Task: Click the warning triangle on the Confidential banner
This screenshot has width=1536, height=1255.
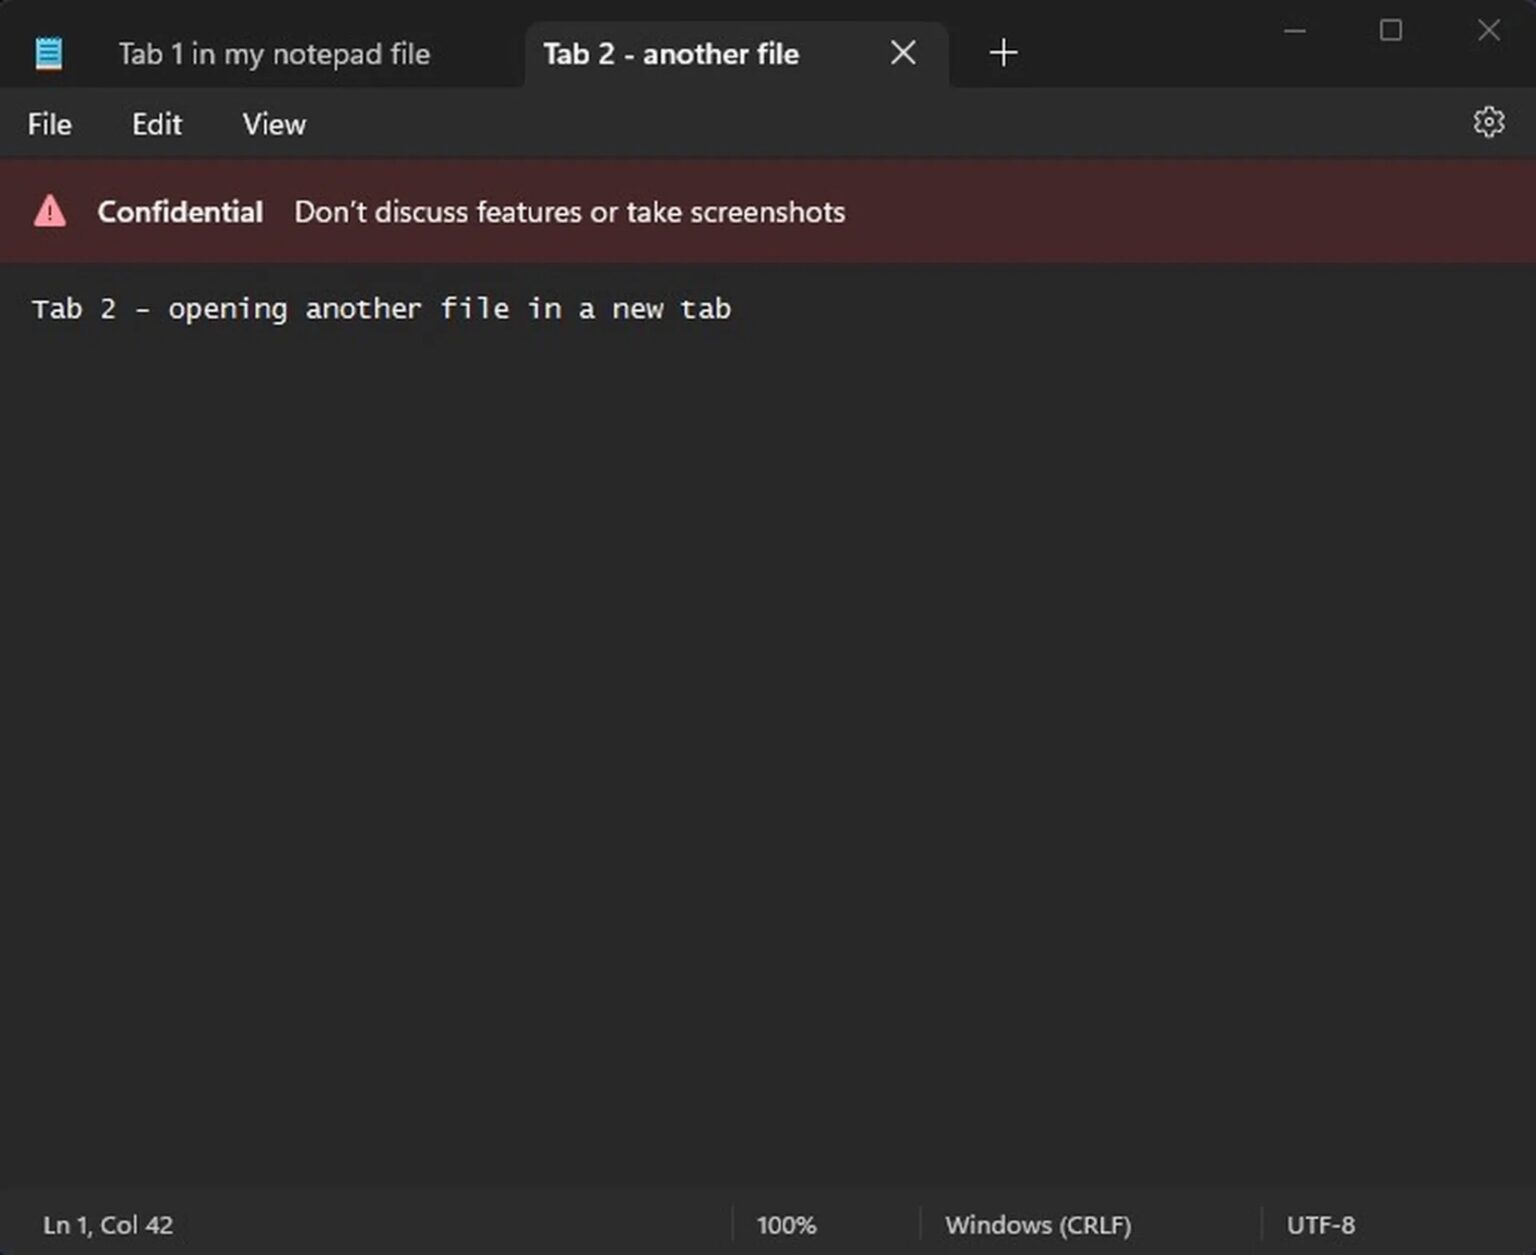Action: [x=50, y=211]
